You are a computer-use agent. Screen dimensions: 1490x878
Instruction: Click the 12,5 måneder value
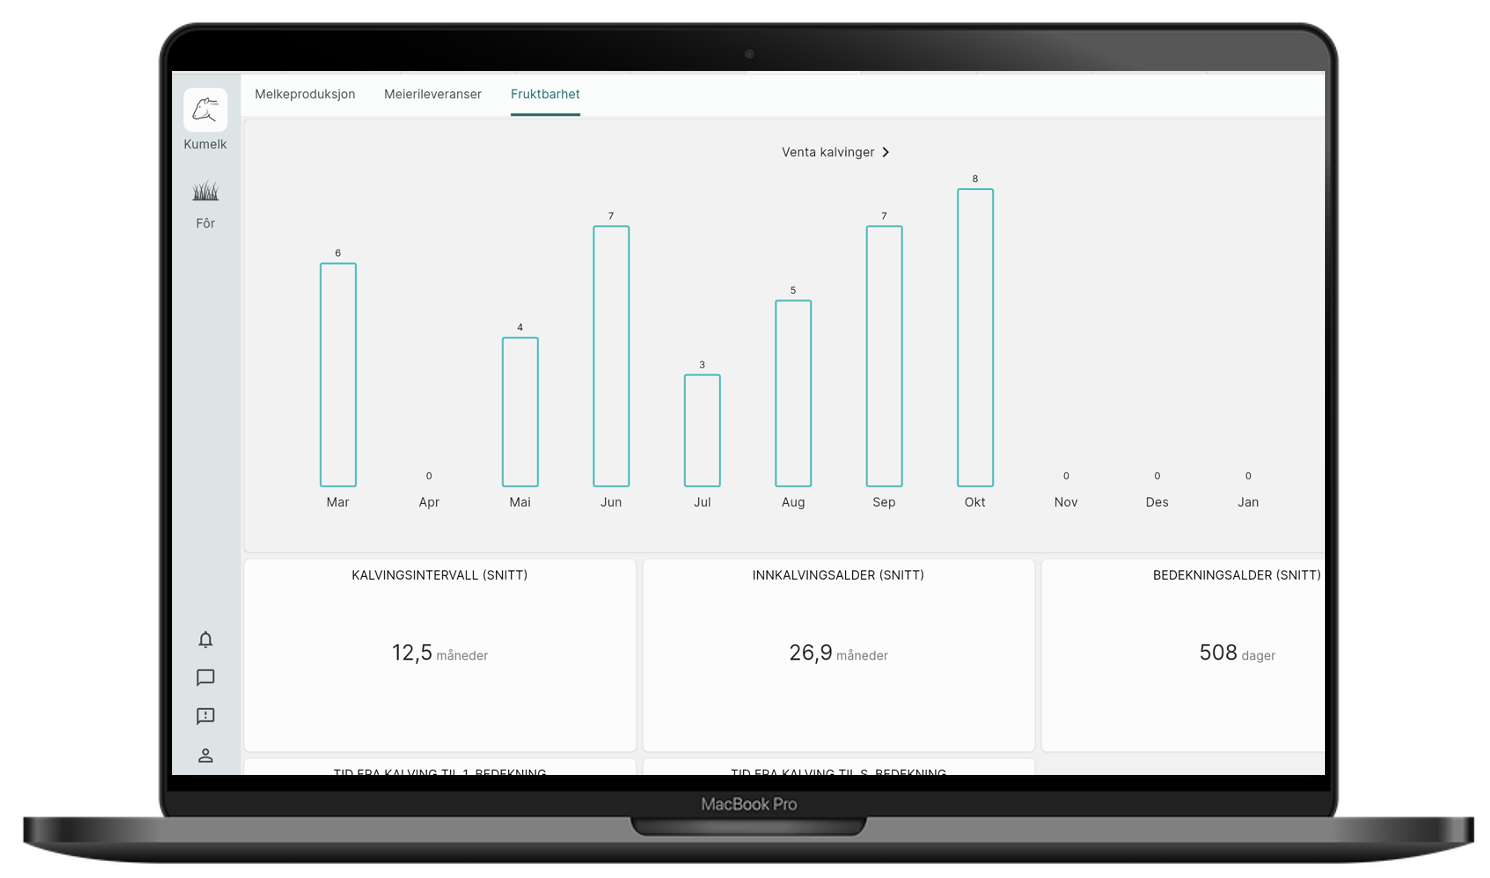pyautogui.click(x=440, y=654)
